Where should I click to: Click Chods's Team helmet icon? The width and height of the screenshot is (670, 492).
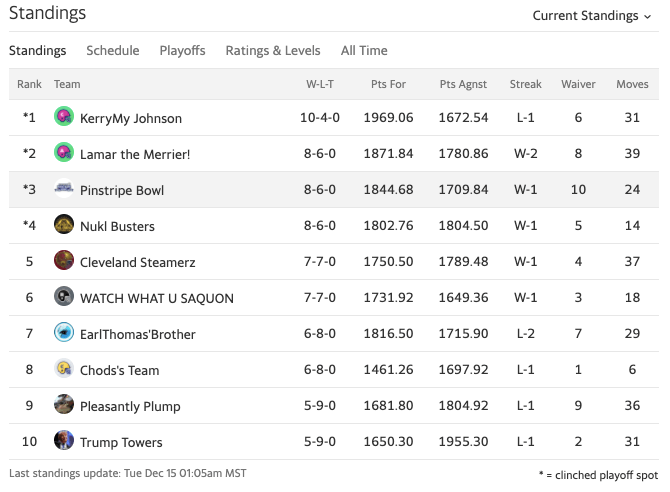64,369
